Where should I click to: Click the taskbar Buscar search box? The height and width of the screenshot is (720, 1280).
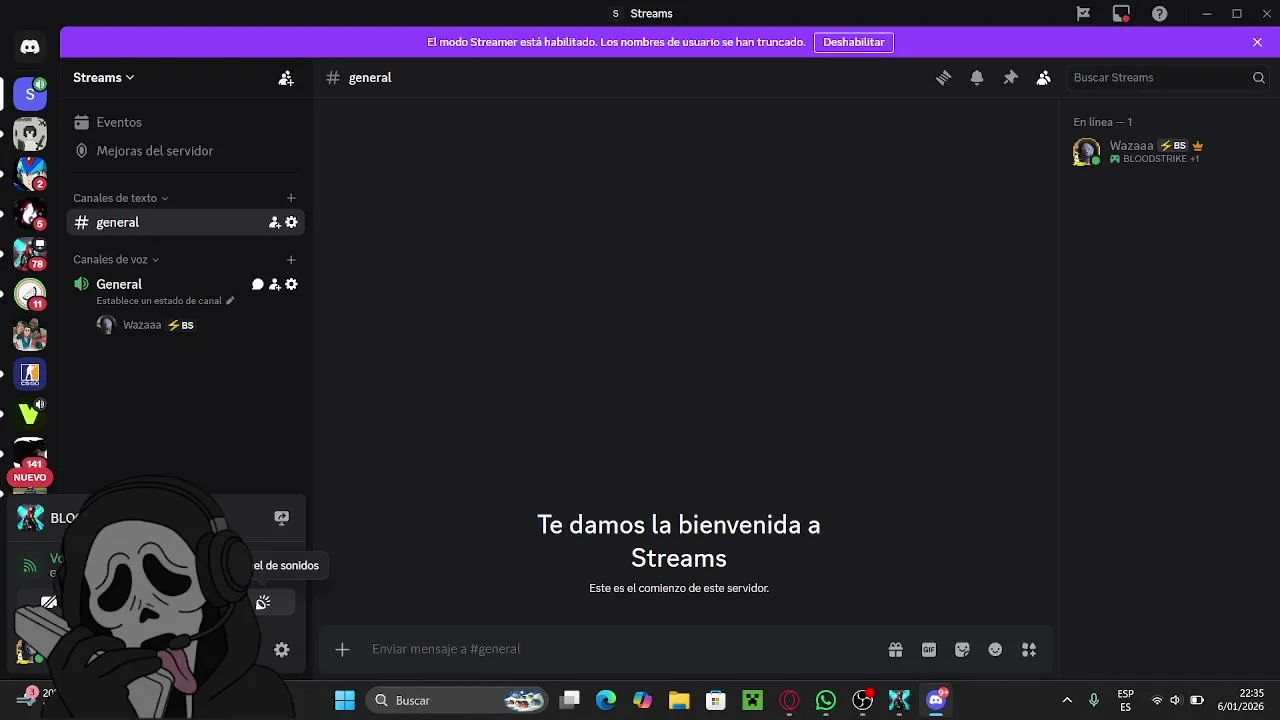(x=458, y=700)
